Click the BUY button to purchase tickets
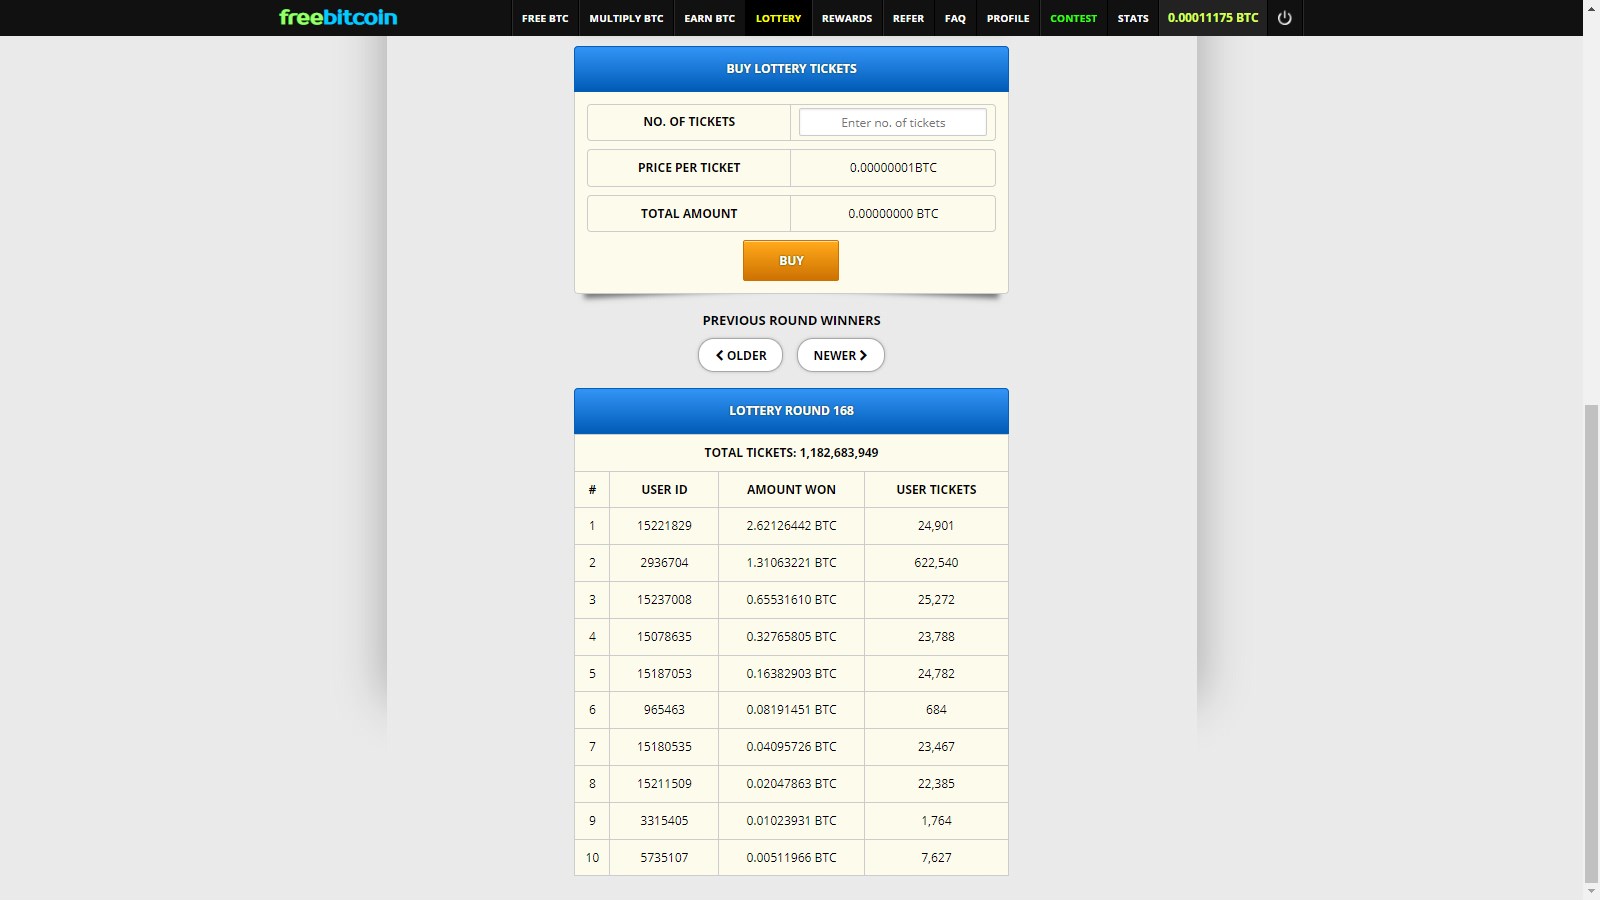 (790, 260)
